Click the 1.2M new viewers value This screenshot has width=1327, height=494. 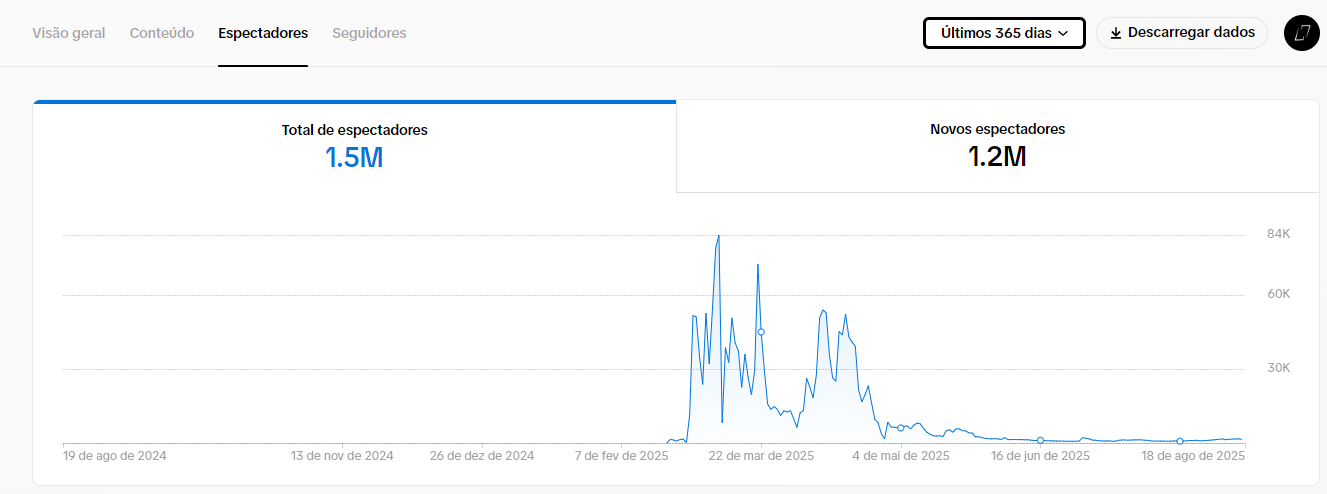click(997, 157)
